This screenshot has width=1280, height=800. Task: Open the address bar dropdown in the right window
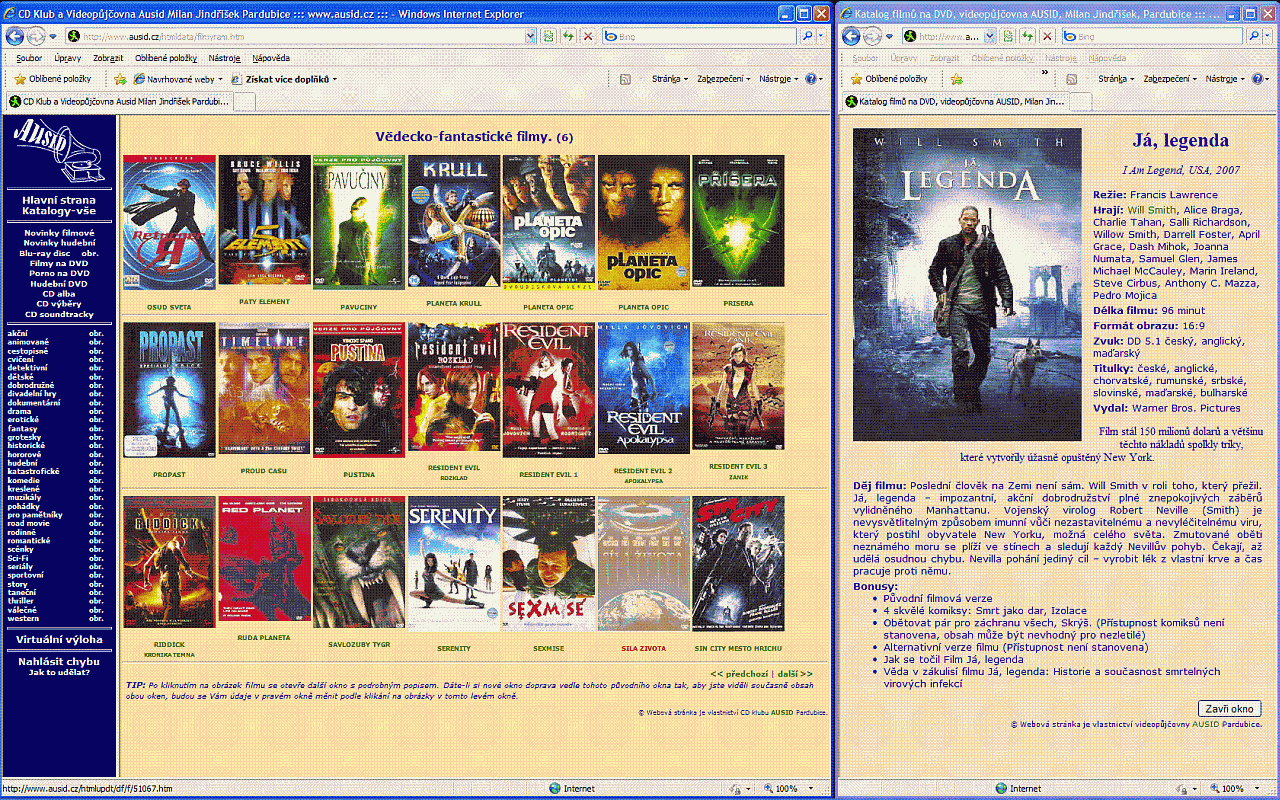click(991, 36)
